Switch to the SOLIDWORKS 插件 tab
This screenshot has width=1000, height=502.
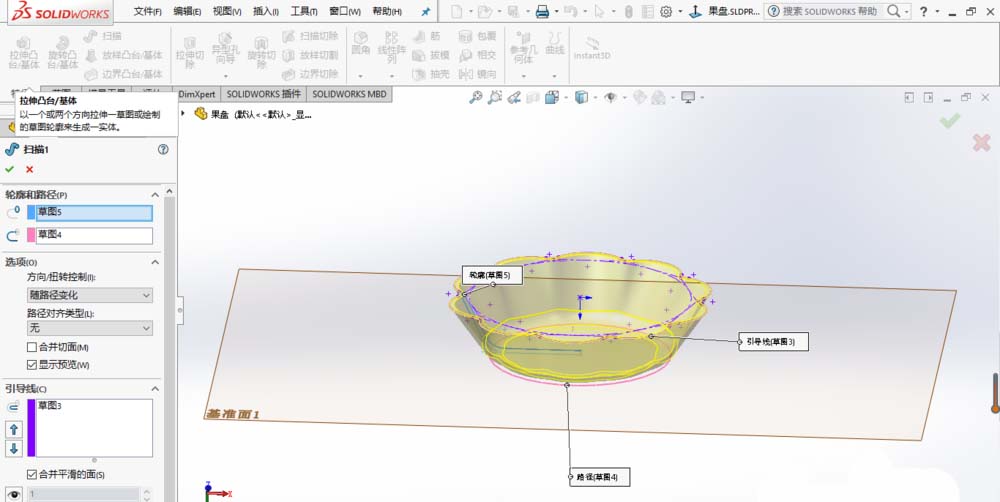[x=263, y=94]
